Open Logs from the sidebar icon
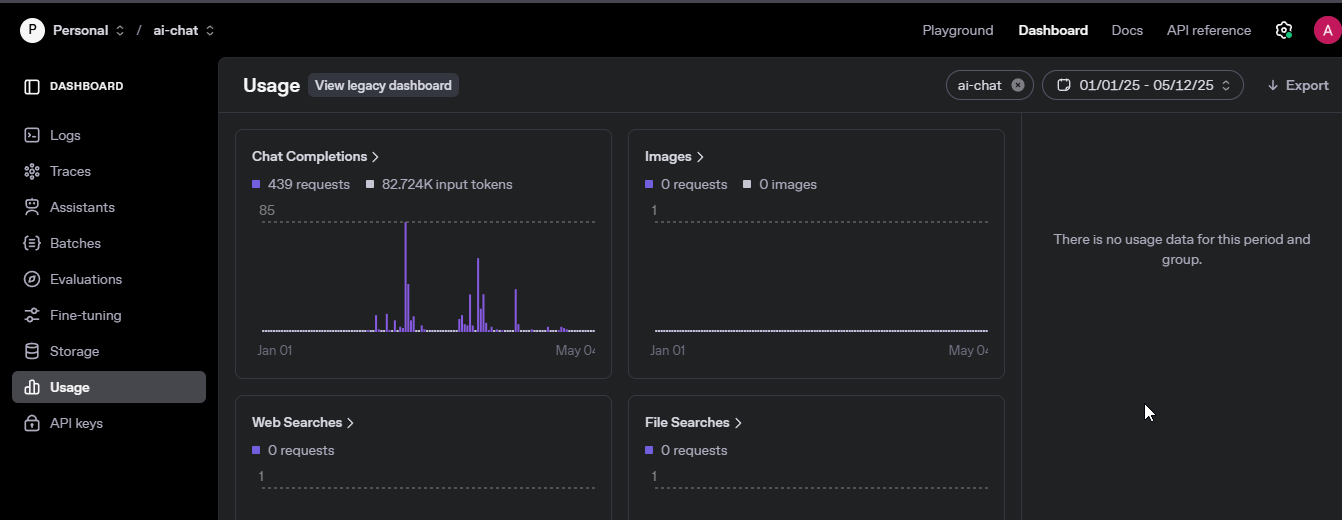Image resolution: width=1342 pixels, height=520 pixels. [32, 135]
